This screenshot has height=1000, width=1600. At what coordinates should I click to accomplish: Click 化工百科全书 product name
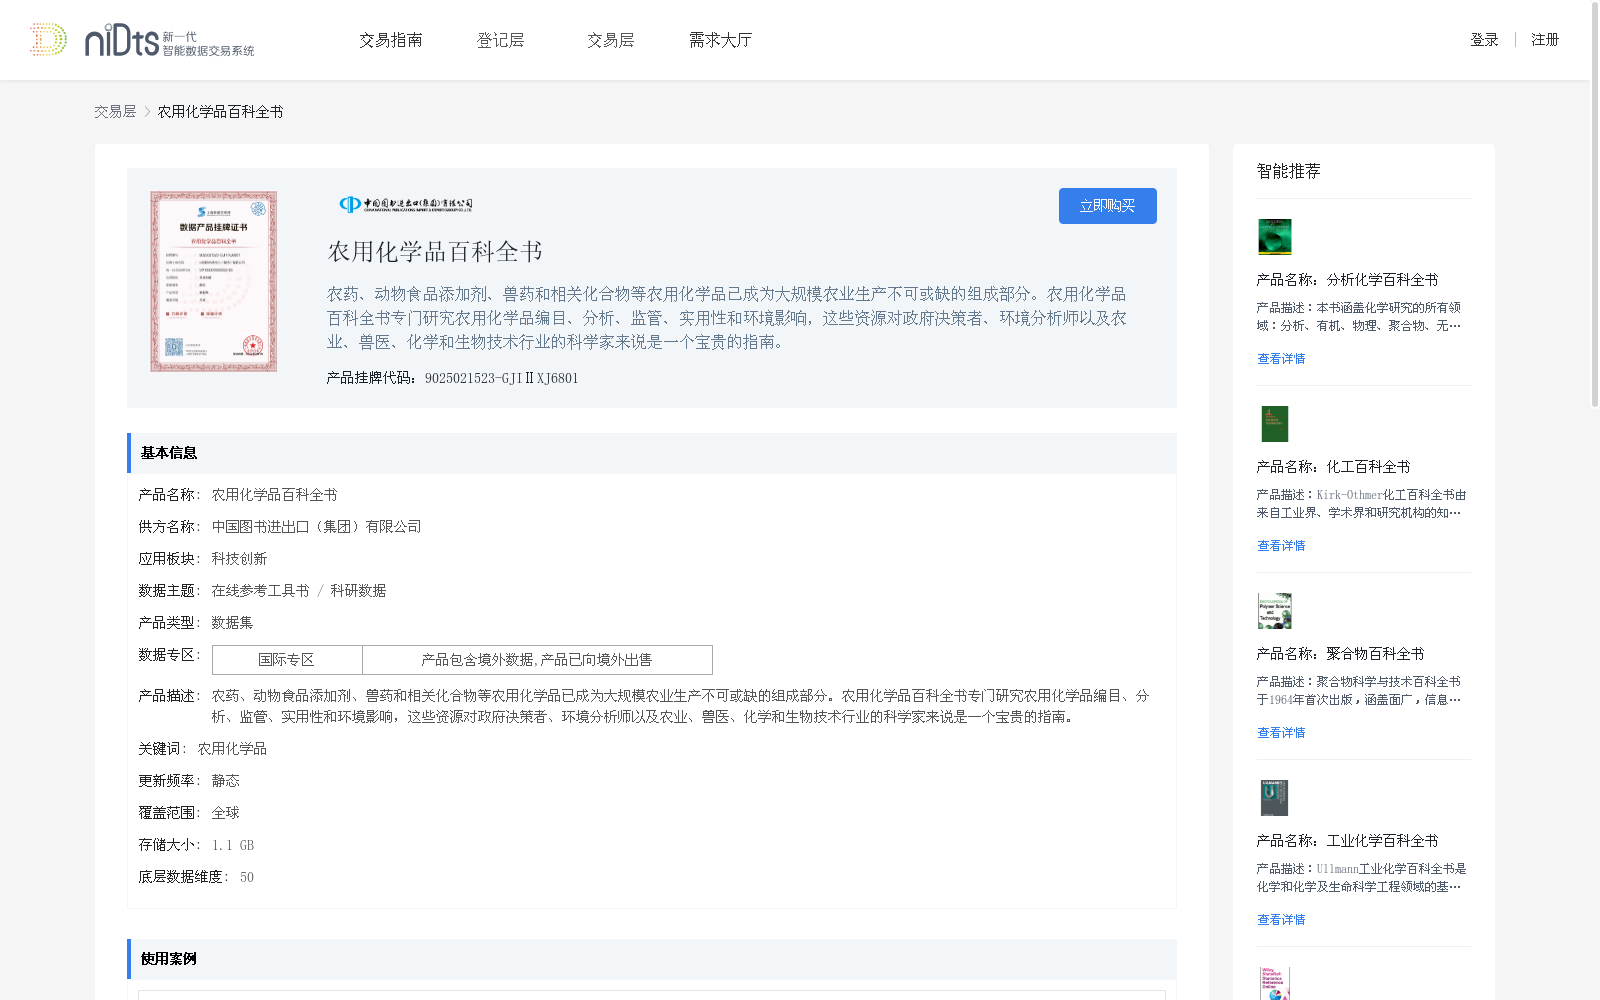click(1368, 467)
